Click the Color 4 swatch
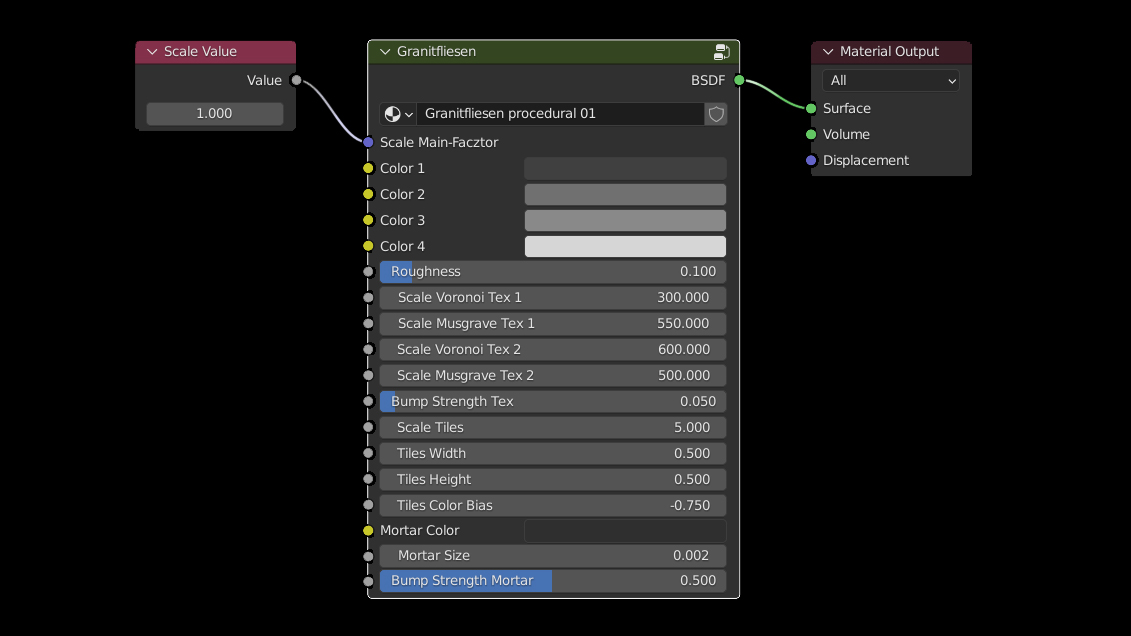Viewport: 1131px width, 636px height. click(625, 246)
